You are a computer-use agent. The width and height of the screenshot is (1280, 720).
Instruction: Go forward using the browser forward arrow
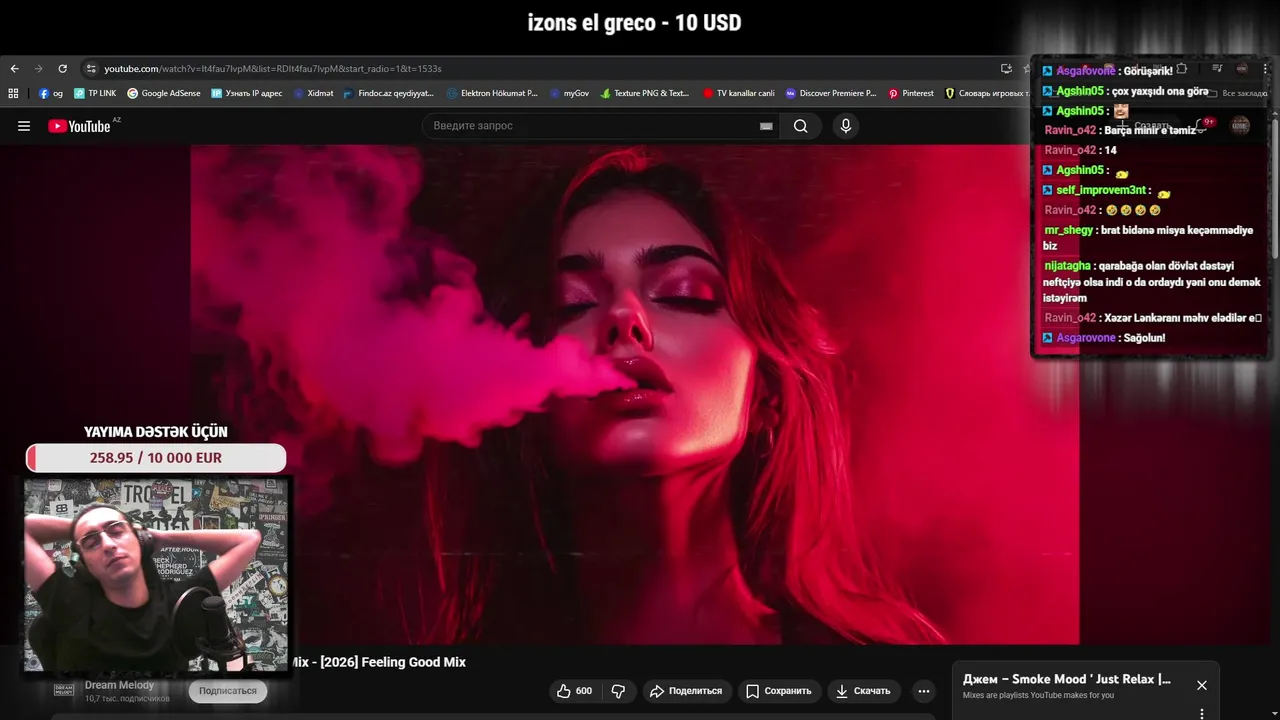pyautogui.click(x=38, y=69)
